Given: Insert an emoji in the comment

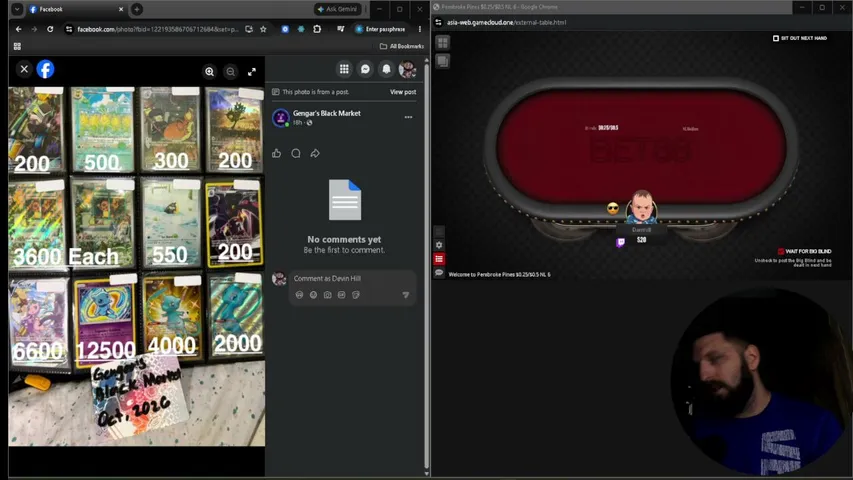Looking at the screenshot, I should pos(313,295).
